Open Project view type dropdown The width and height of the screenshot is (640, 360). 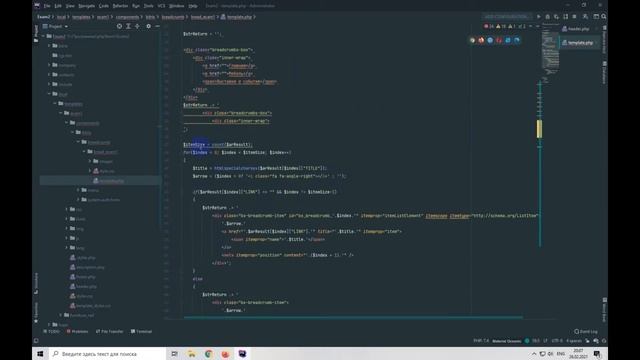[x=56, y=26]
